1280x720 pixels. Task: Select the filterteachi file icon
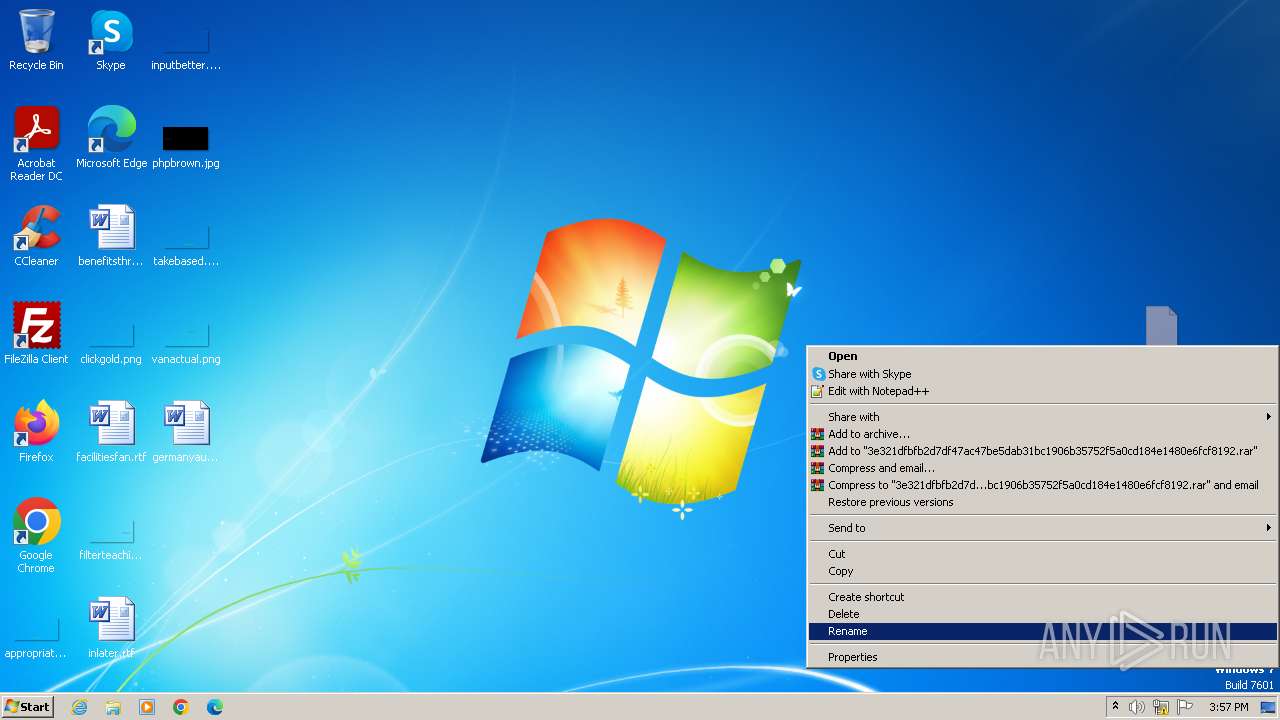[111, 540]
